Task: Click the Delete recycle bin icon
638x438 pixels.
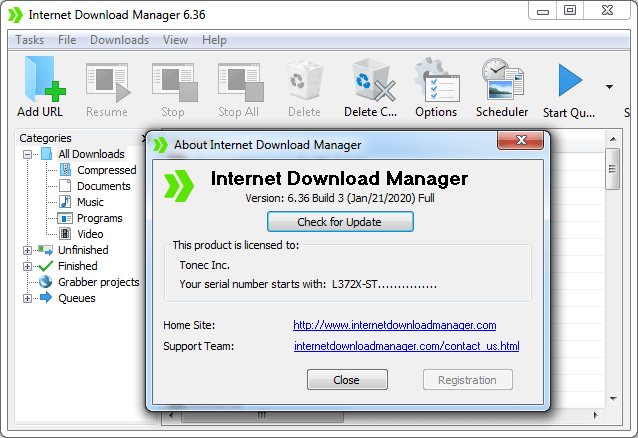Action: click(x=305, y=80)
